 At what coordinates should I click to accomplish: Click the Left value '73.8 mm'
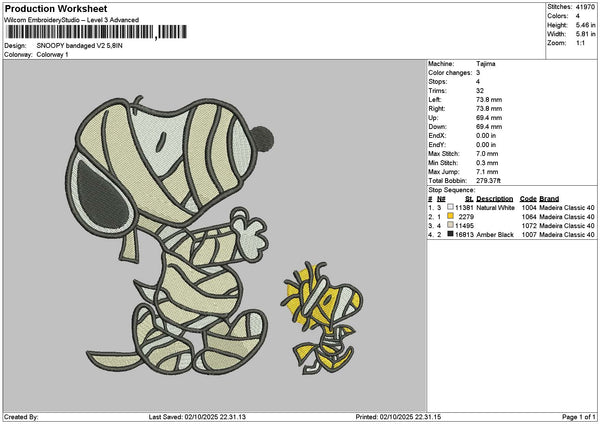pos(489,100)
